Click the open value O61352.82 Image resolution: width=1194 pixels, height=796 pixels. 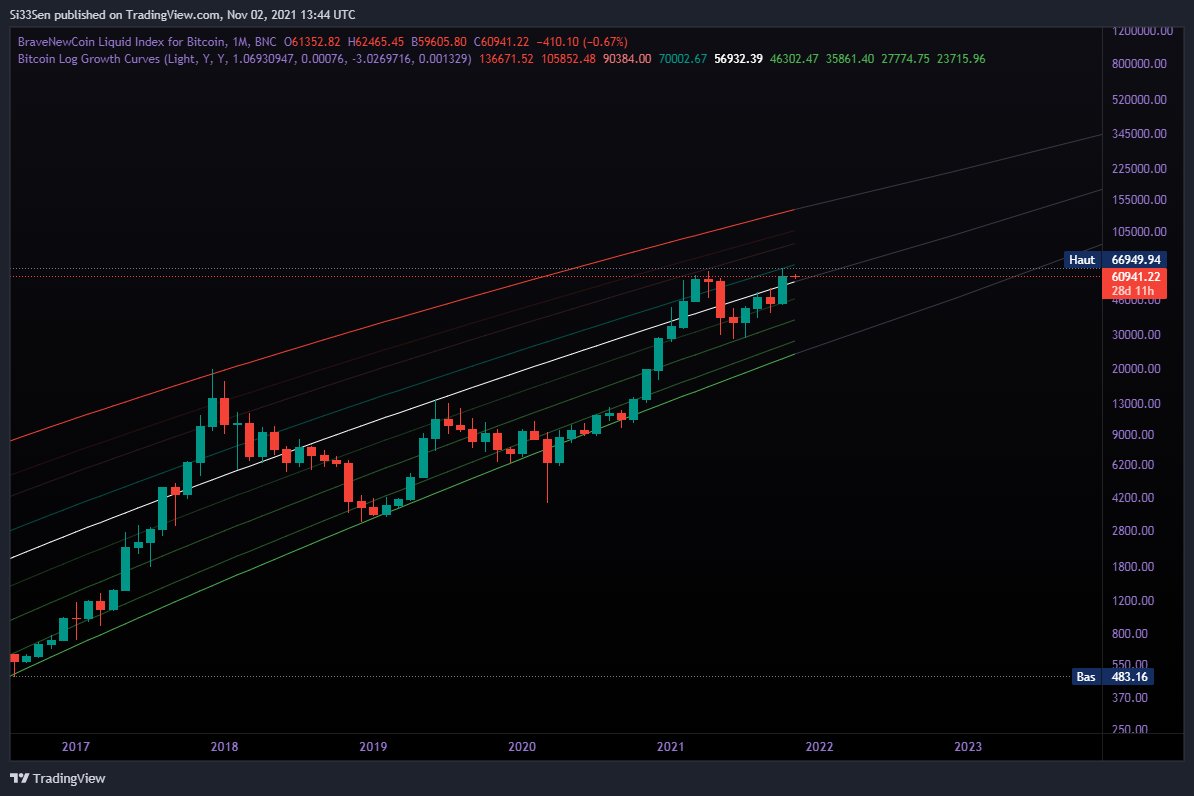click(312, 42)
